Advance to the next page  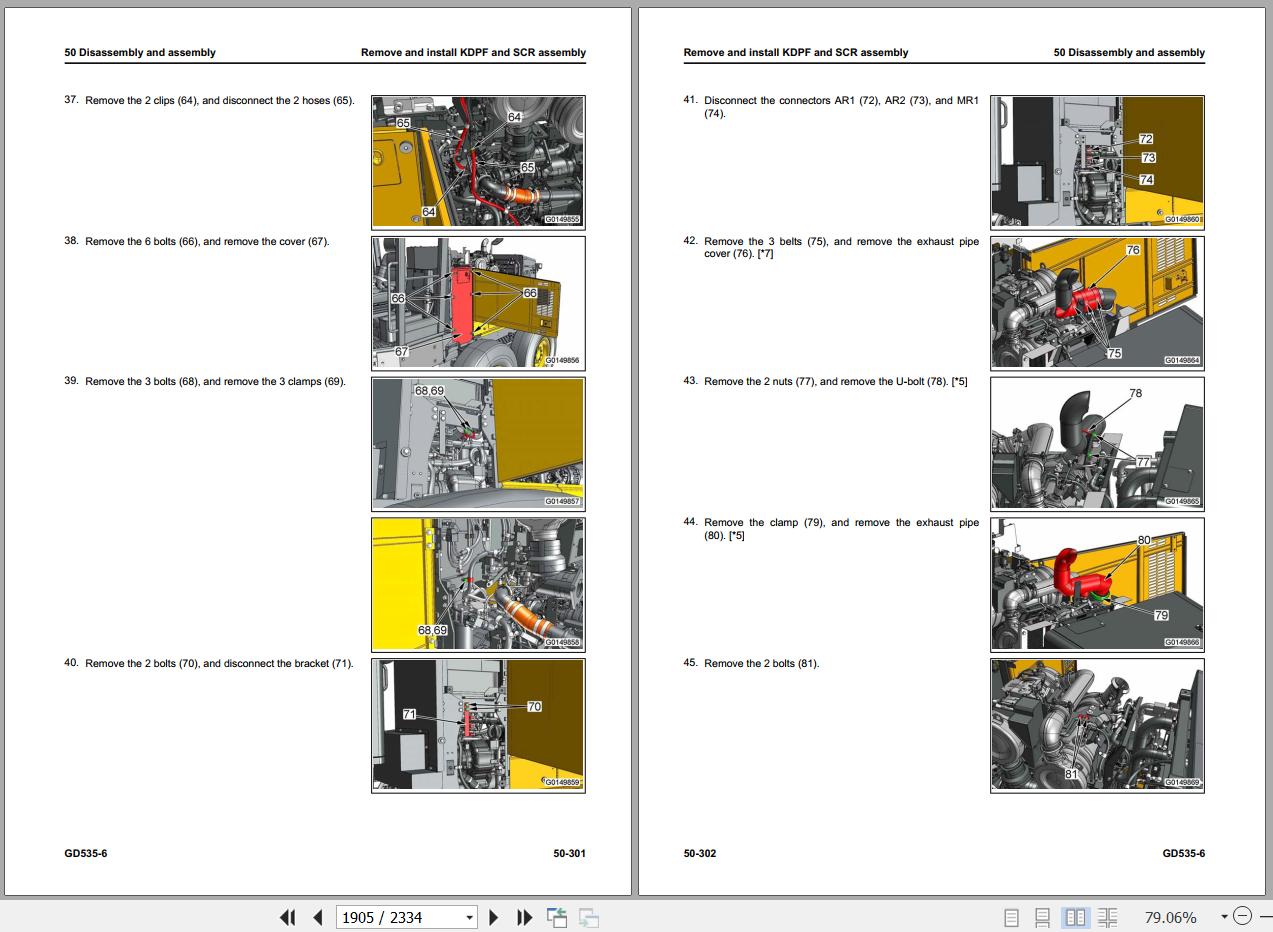click(x=493, y=917)
